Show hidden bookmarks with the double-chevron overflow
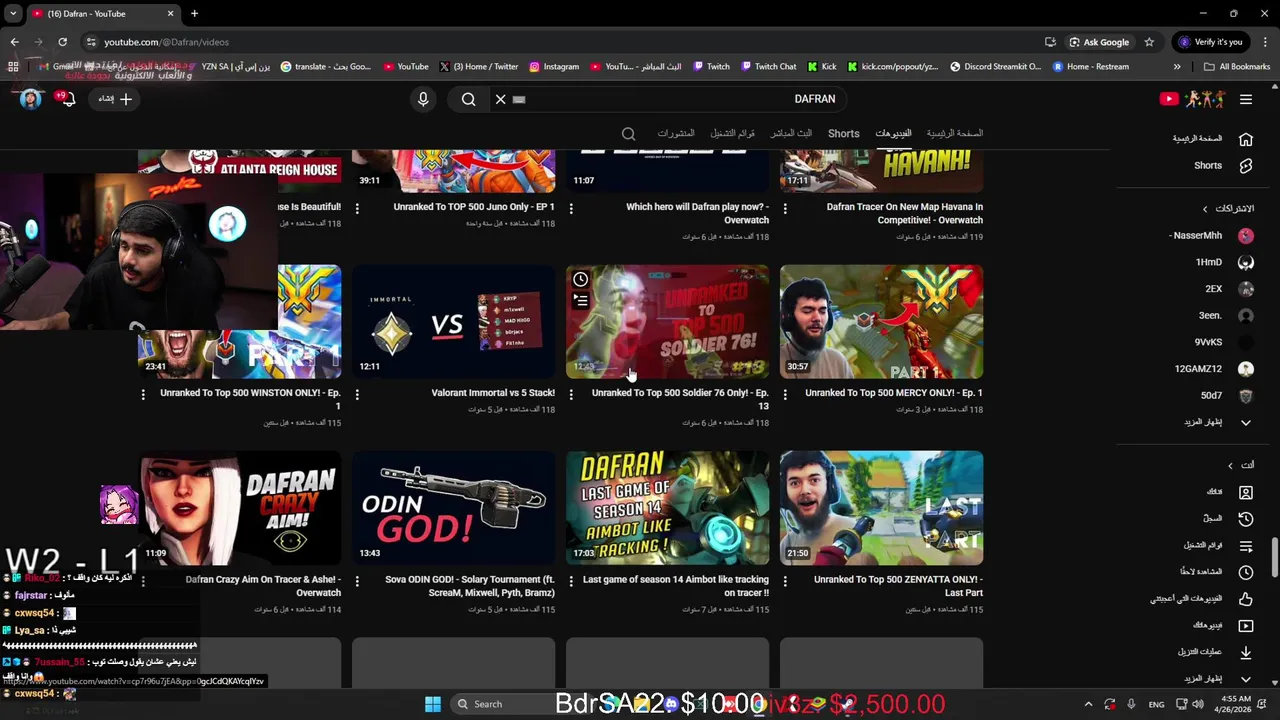Screen dimensions: 1280x720 click(1177, 67)
